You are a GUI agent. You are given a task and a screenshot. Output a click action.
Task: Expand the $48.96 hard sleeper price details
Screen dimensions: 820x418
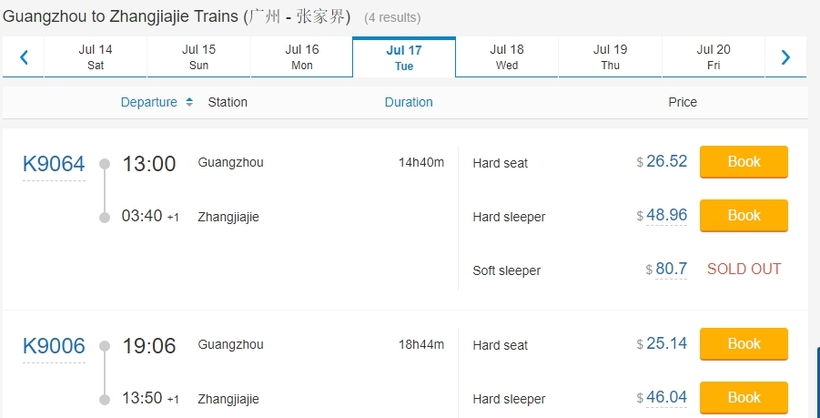667,215
